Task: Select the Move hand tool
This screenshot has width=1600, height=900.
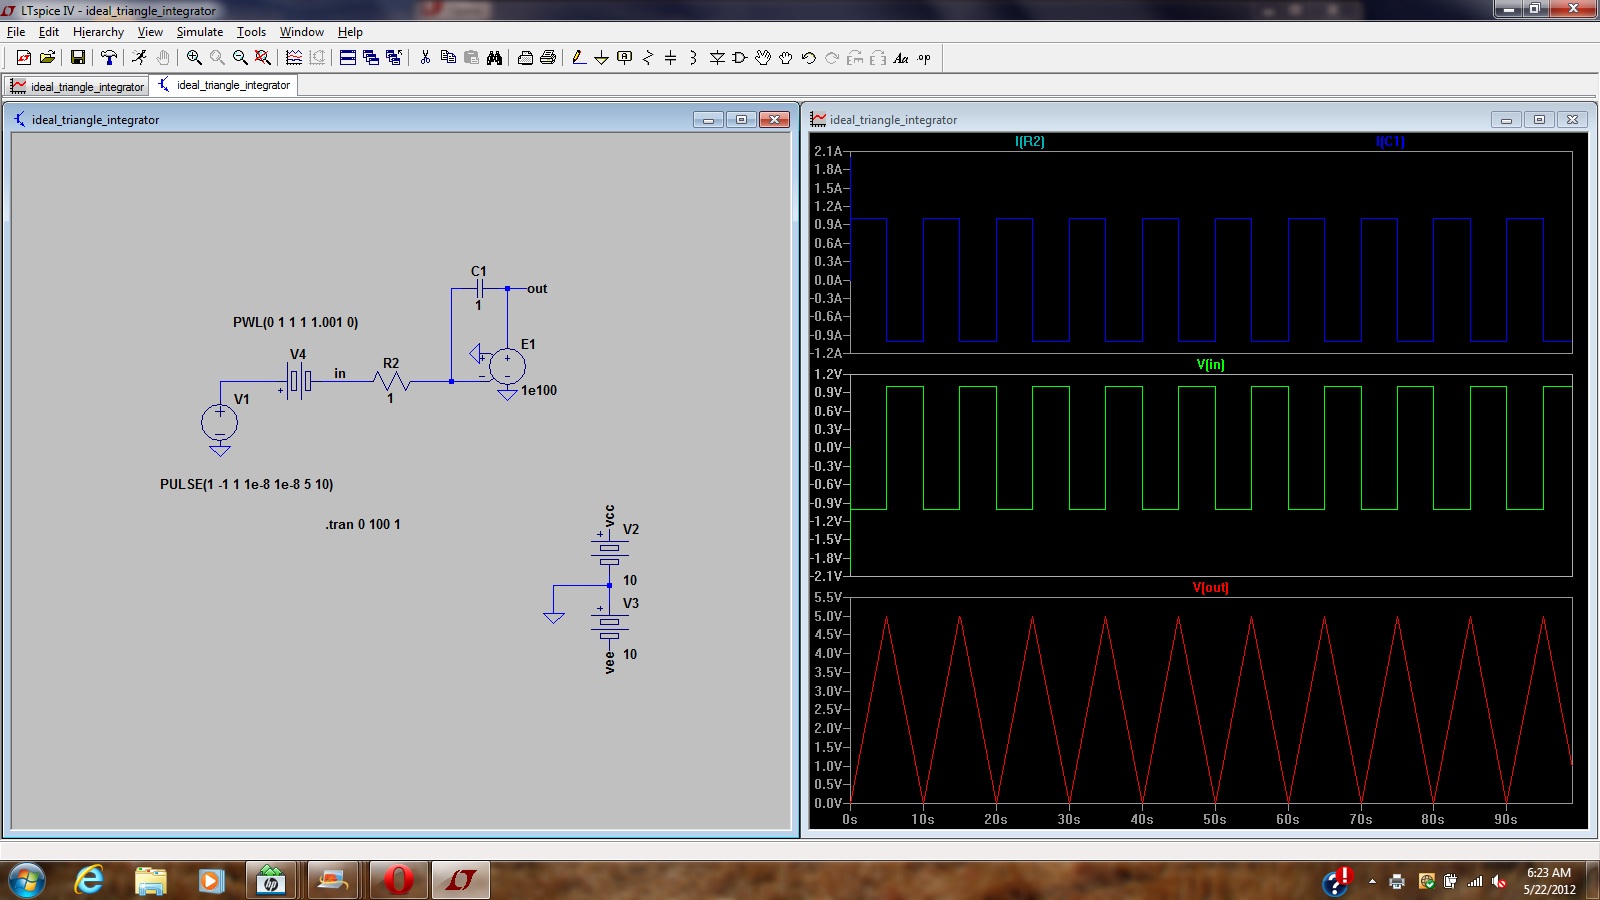Action: coord(763,58)
